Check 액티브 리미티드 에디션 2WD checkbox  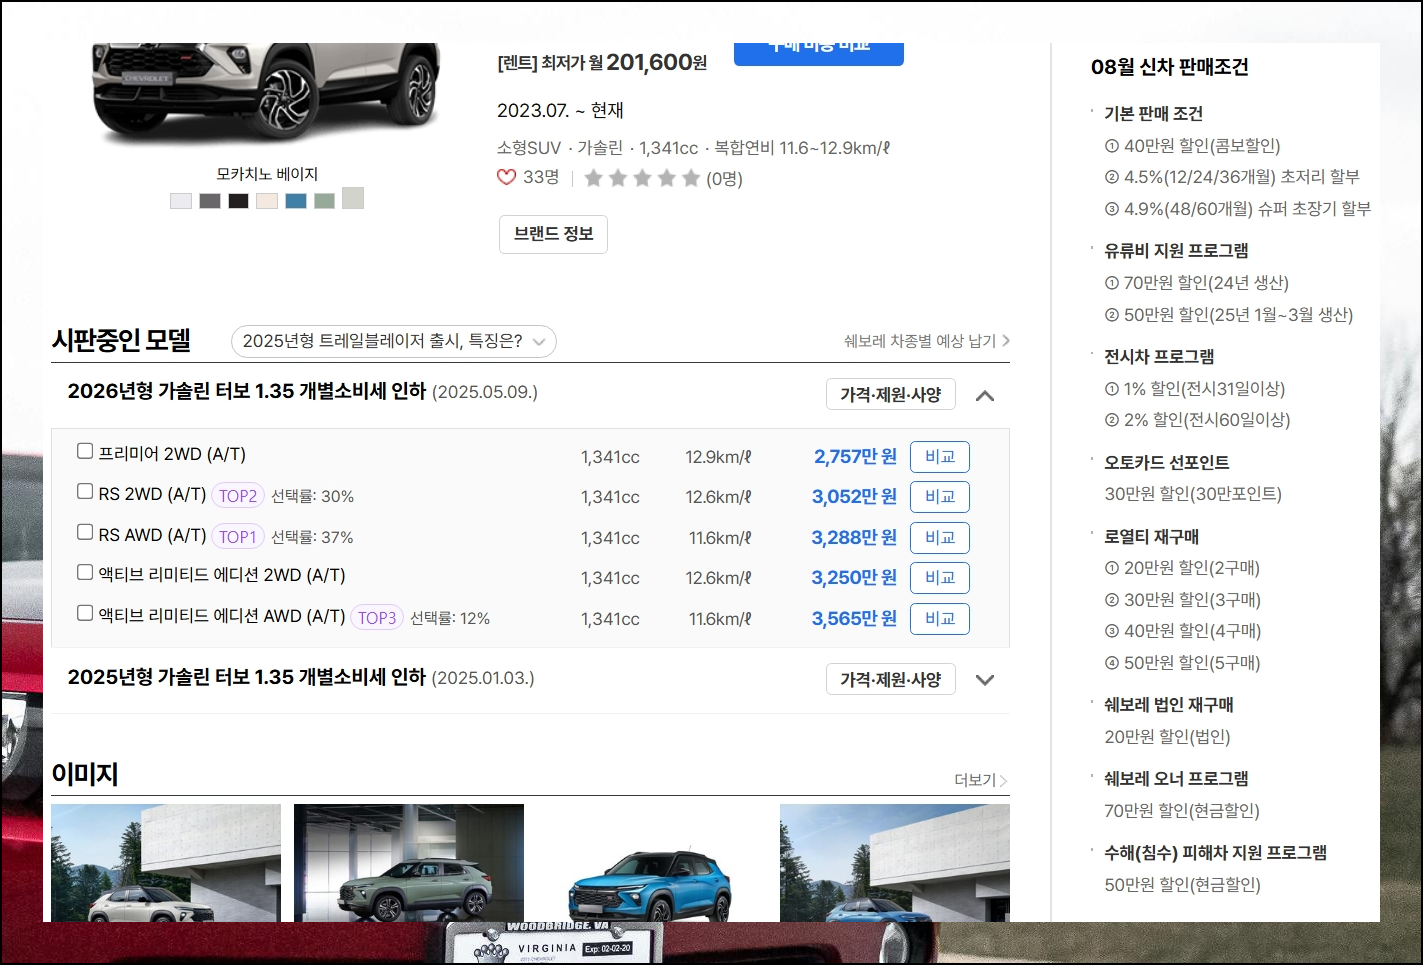85,572
